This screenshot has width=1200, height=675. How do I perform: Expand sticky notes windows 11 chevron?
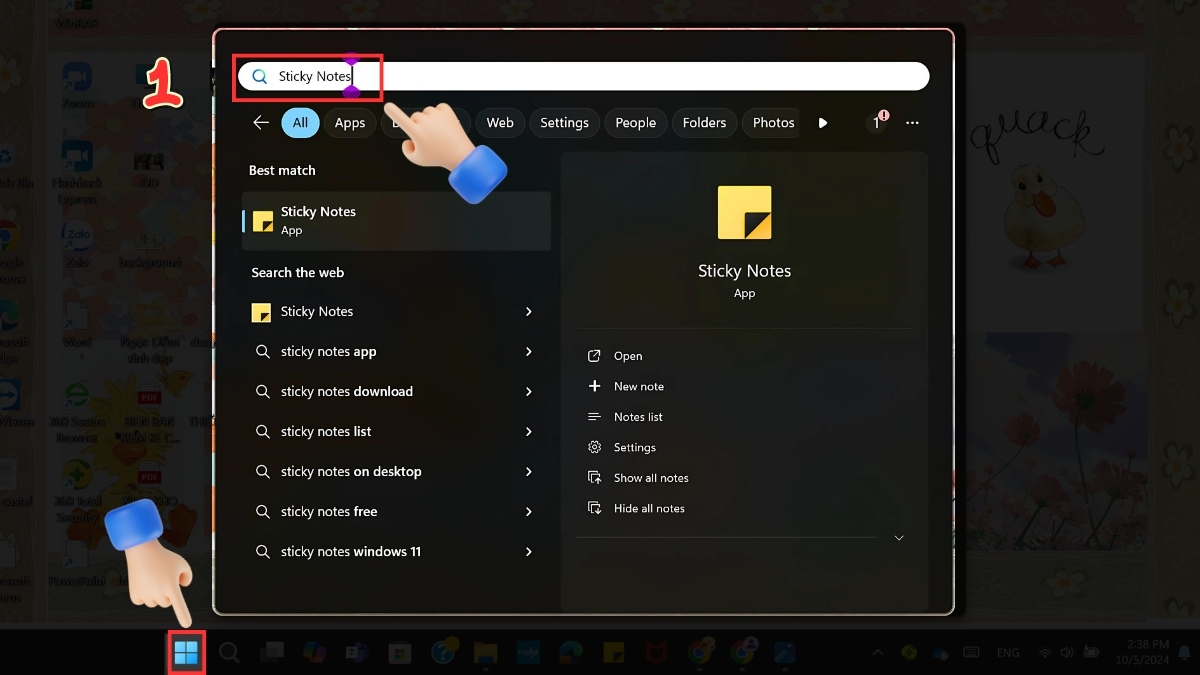tap(529, 552)
